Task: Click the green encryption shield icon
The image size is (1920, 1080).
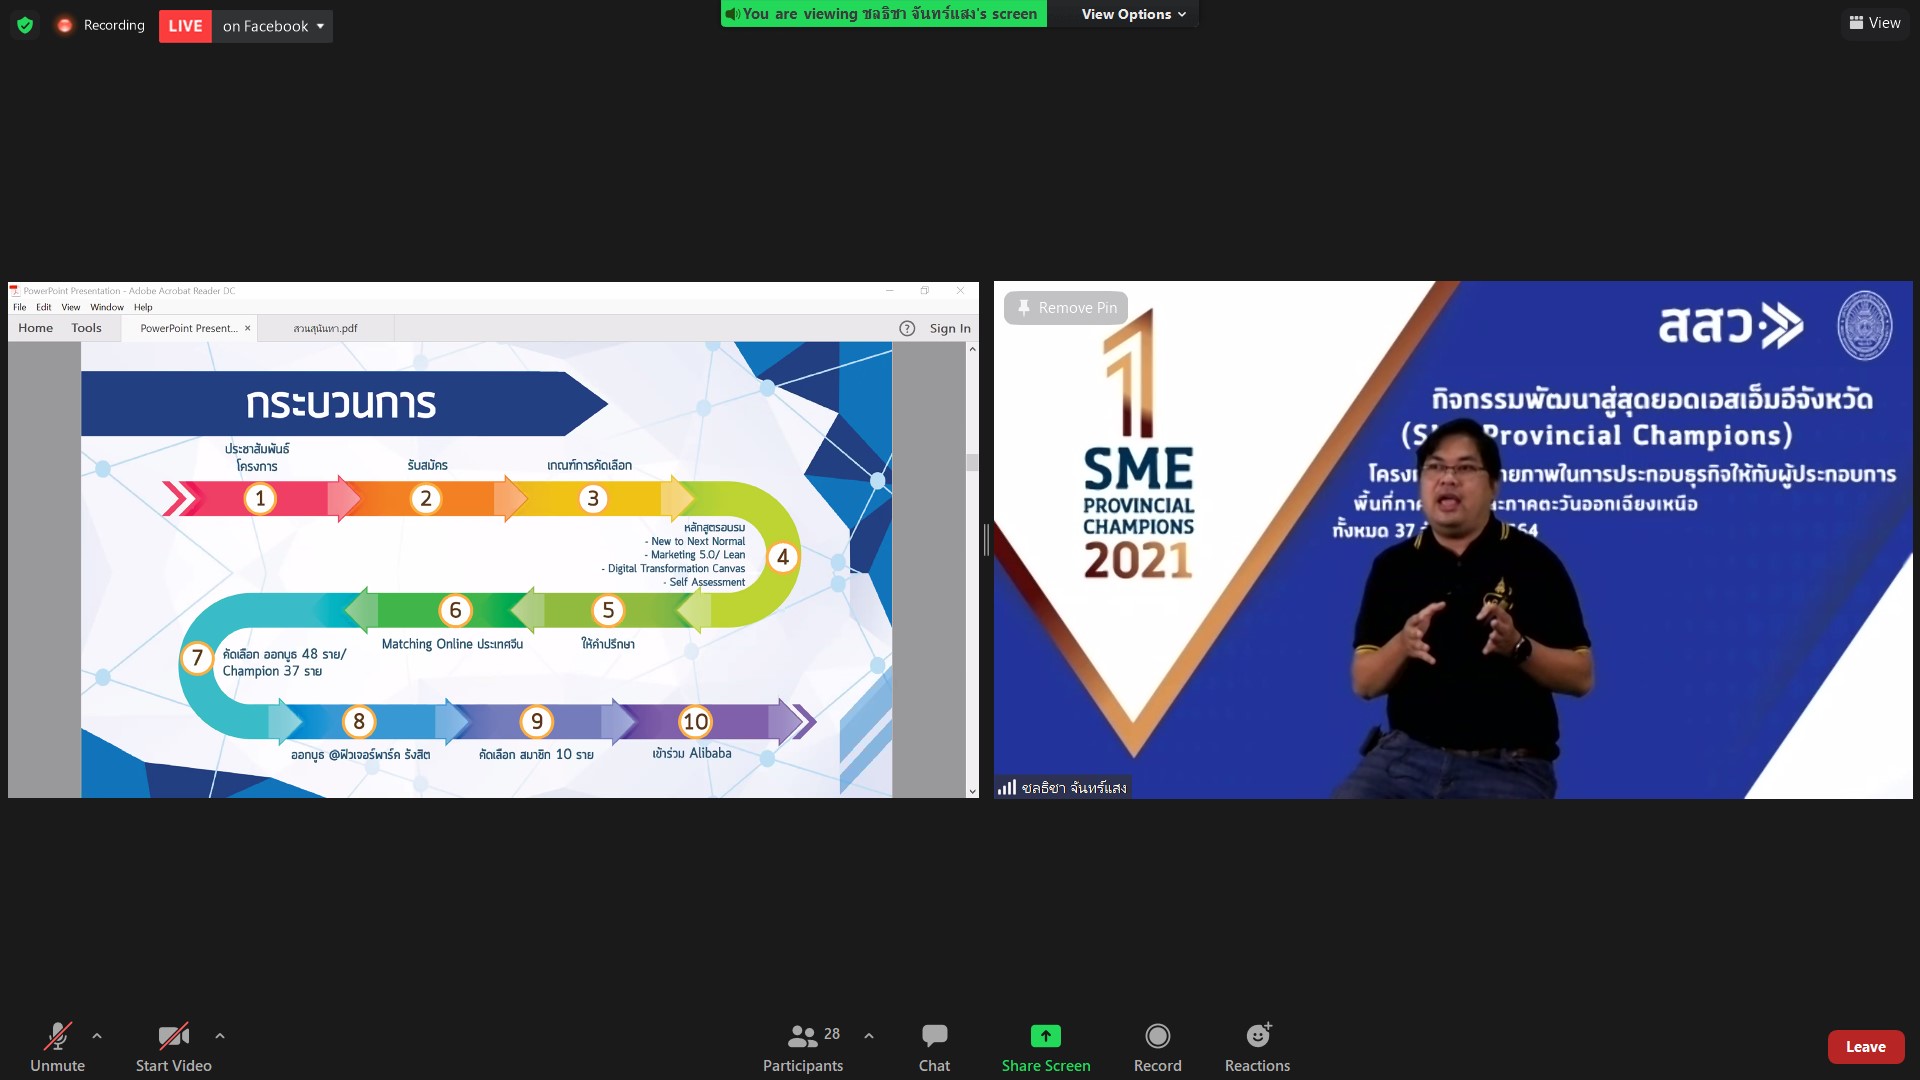Action: 25,25
